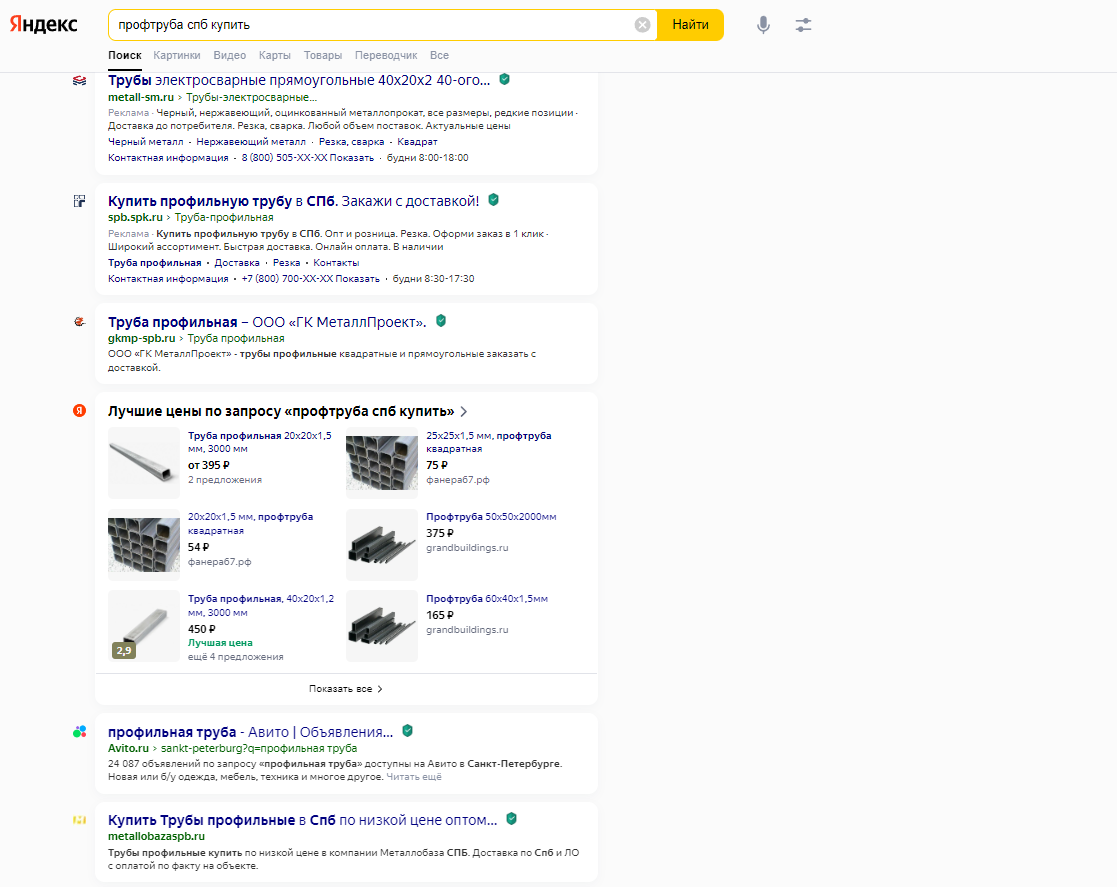
Task: Open the Все tab
Action: pos(439,56)
